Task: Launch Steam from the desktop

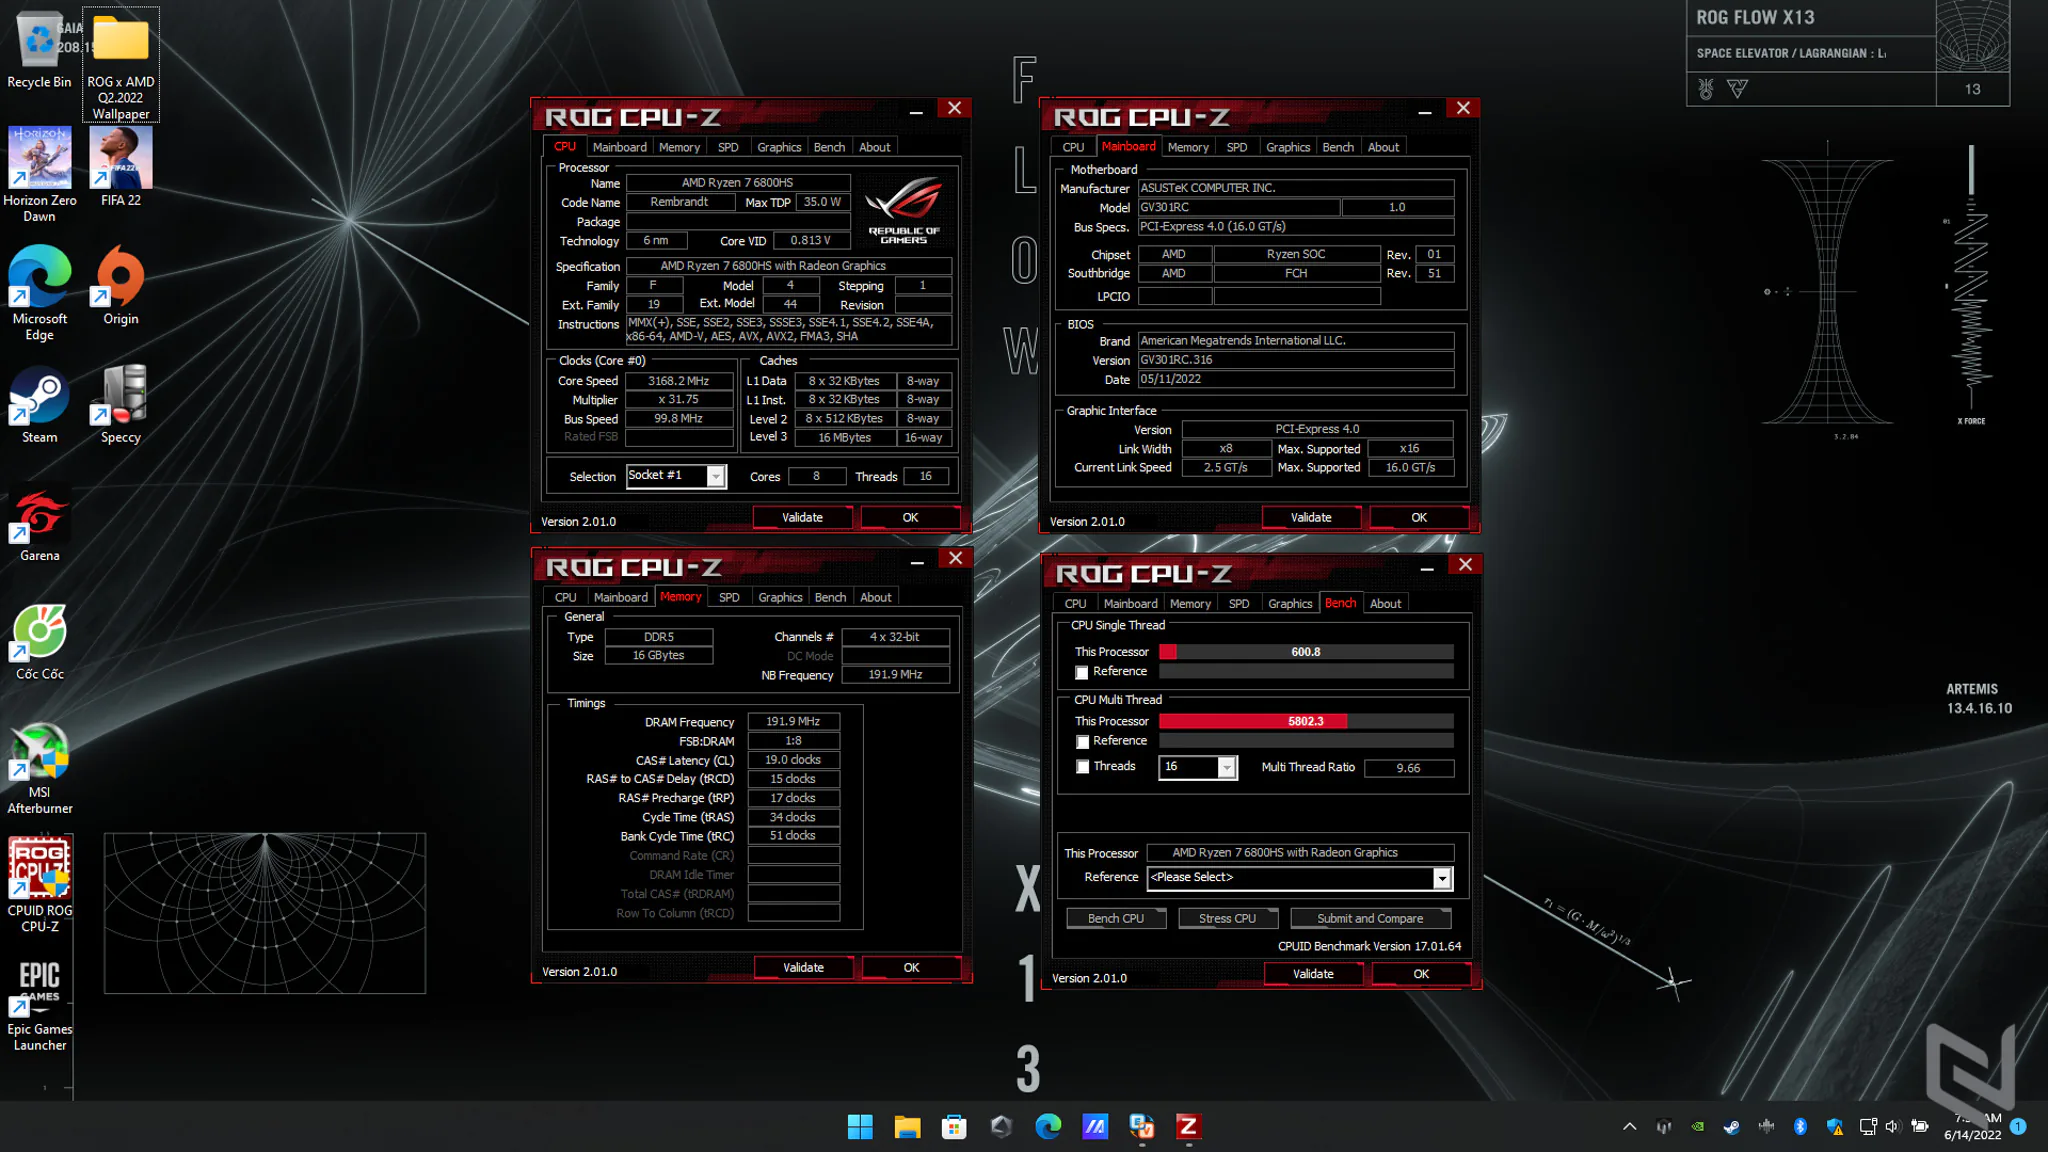Action: (x=39, y=405)
